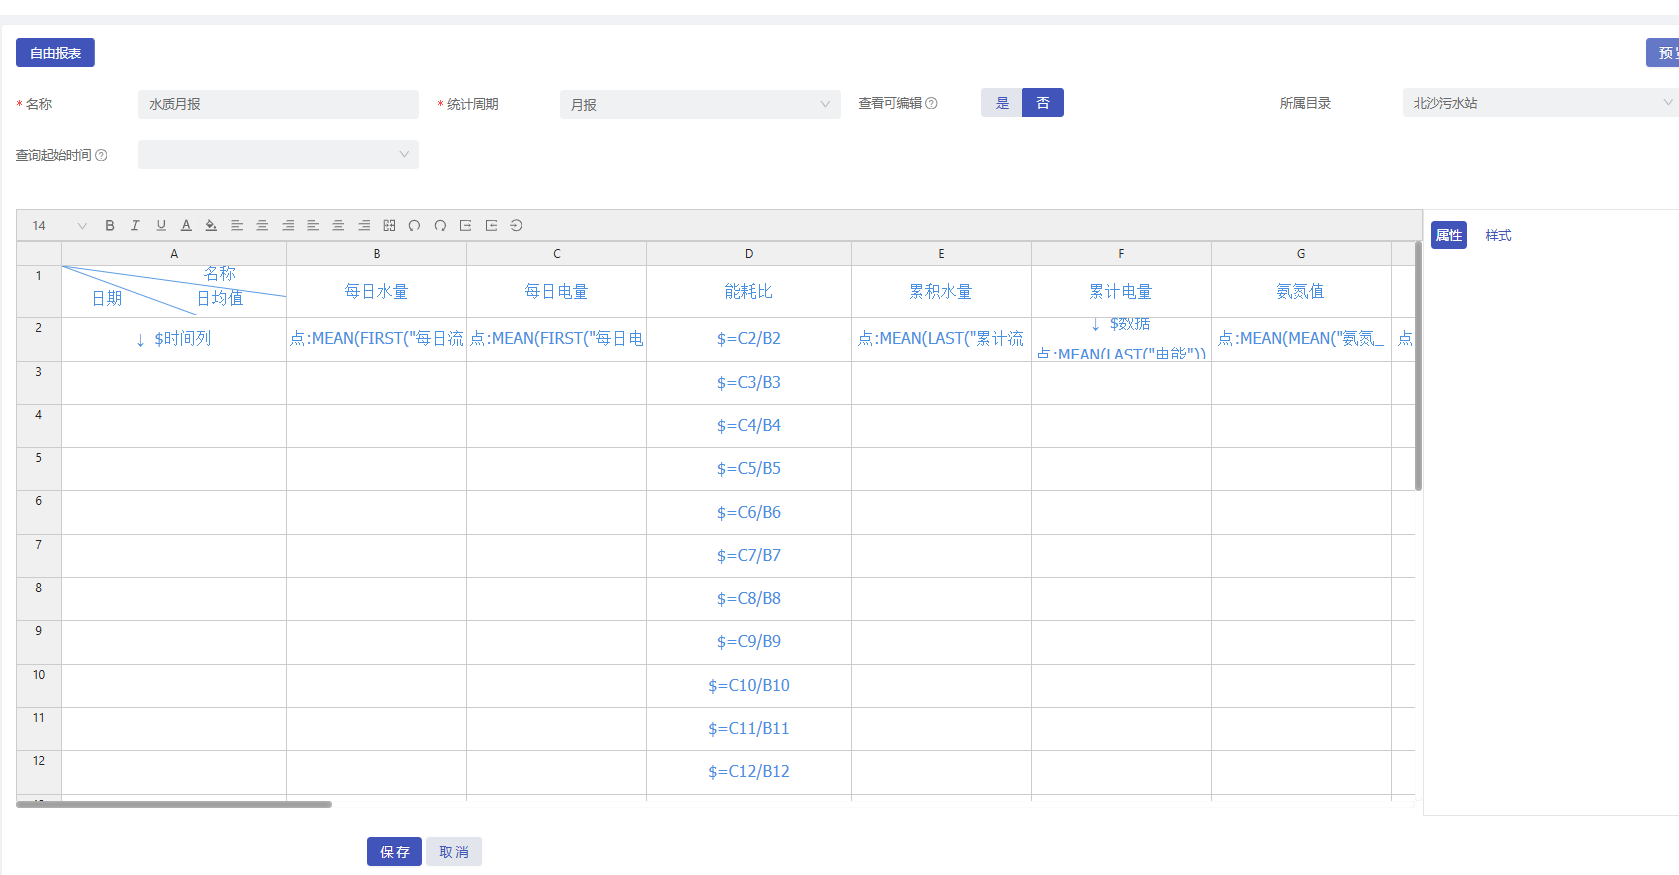Show help for 查看可编辑
This screenshot has height=875, width=1679.
(932, 103)
